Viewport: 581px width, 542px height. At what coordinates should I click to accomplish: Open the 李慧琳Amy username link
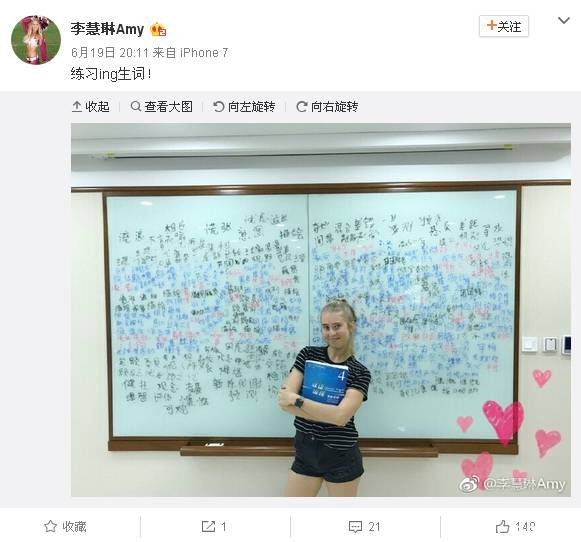tap(107, 29)
